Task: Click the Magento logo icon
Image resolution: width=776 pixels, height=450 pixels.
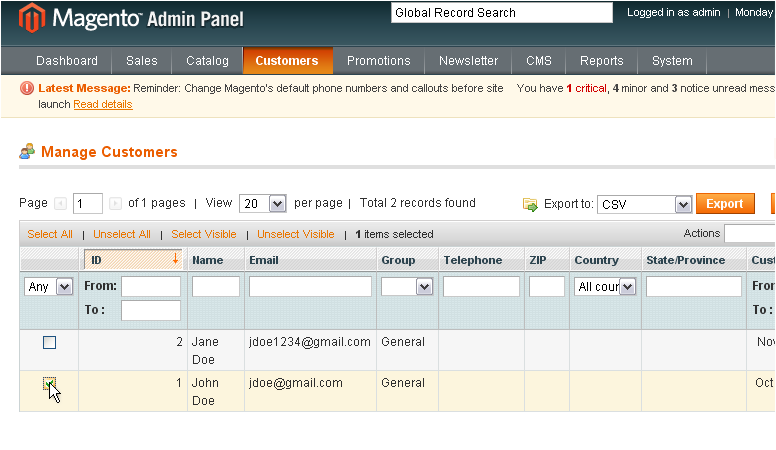Action: click(32, 18)
